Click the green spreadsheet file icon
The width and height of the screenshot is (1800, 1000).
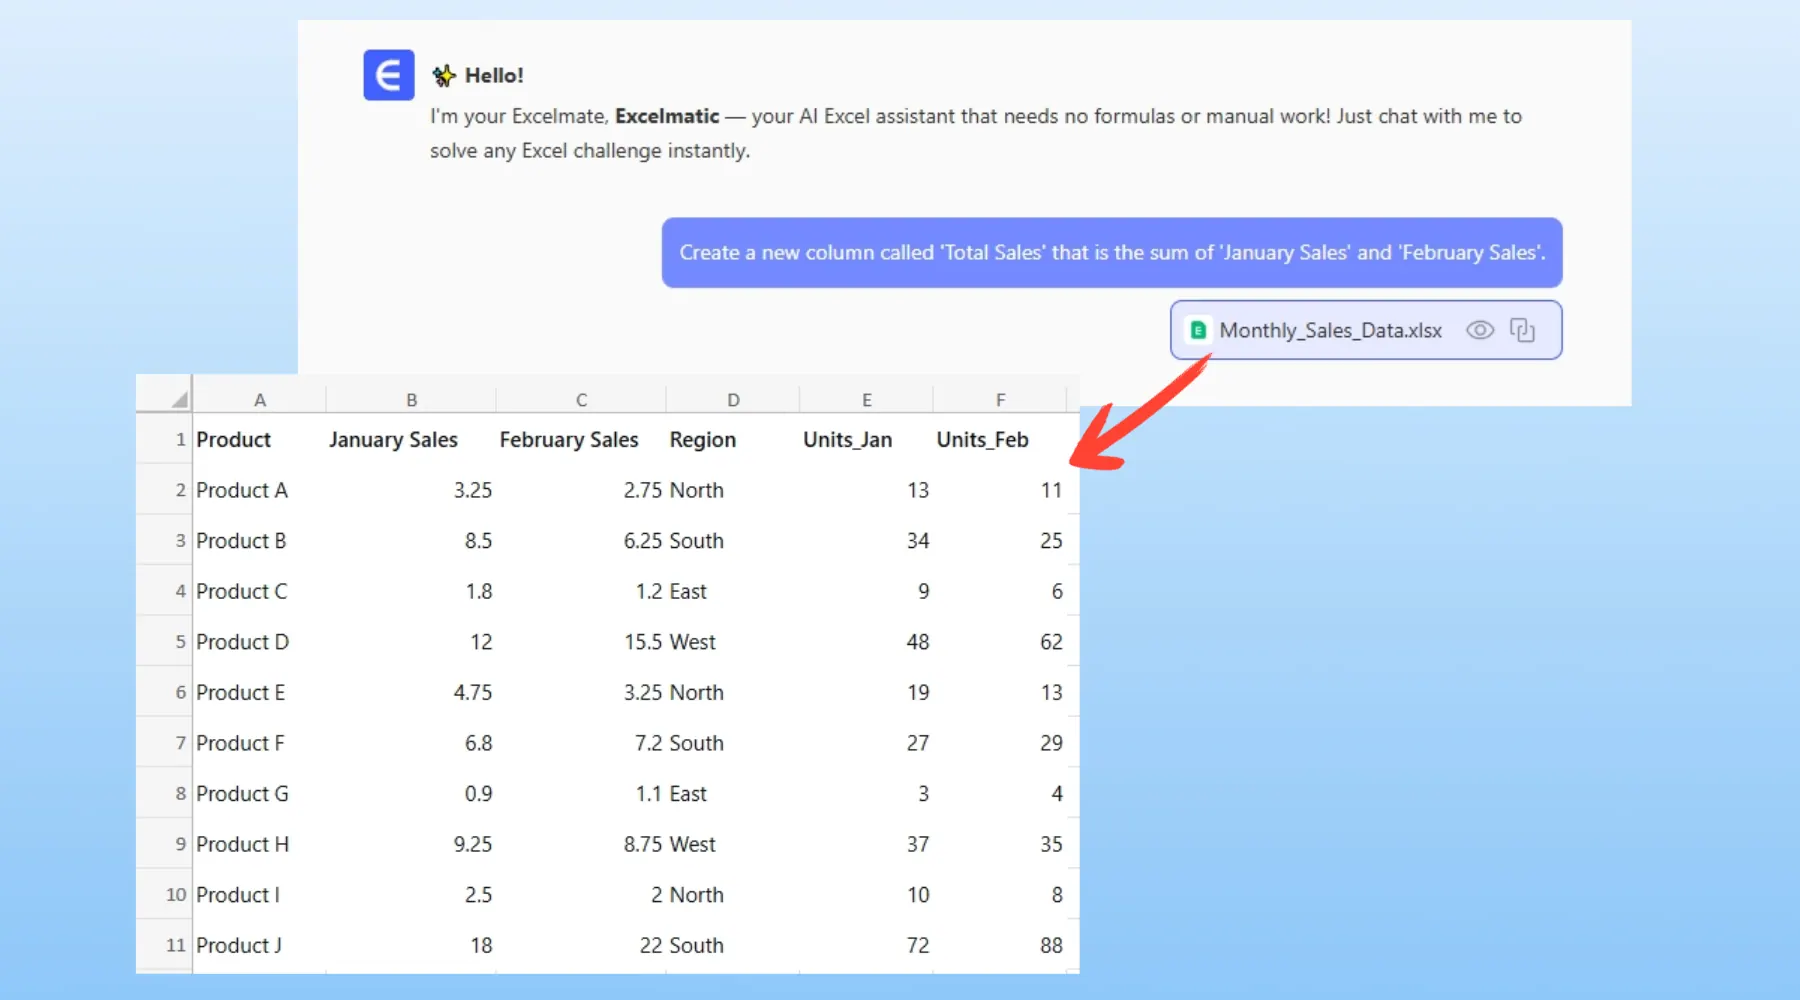click(1197, 331)
